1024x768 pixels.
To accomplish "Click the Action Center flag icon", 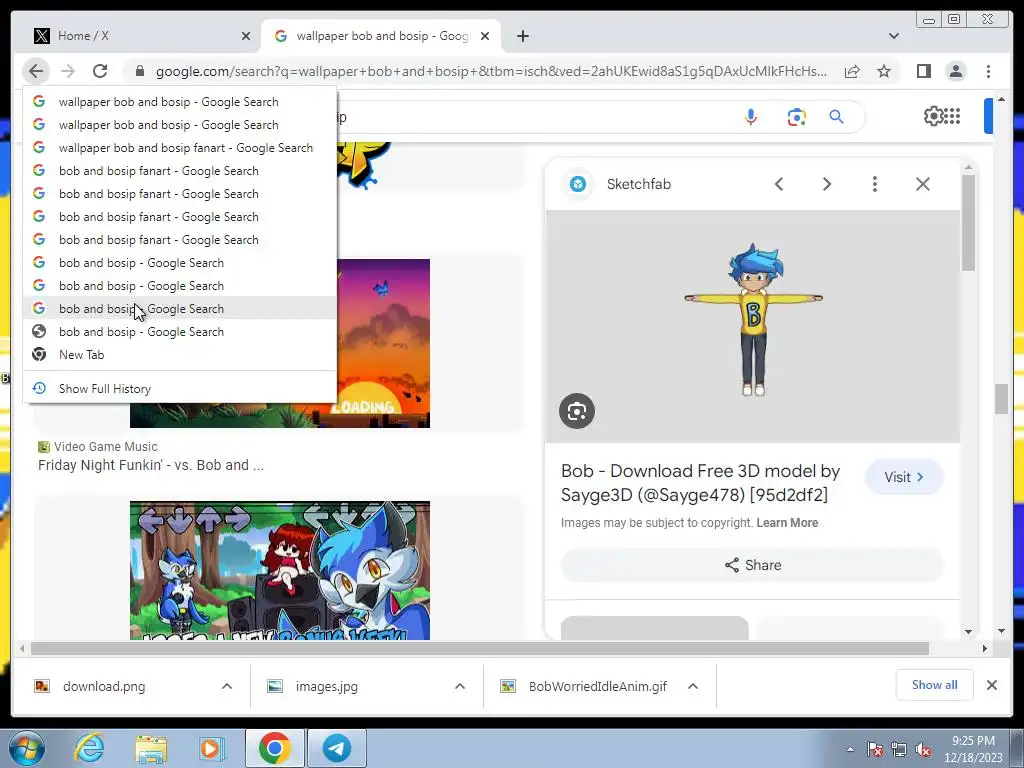I will tap(875, 750).
